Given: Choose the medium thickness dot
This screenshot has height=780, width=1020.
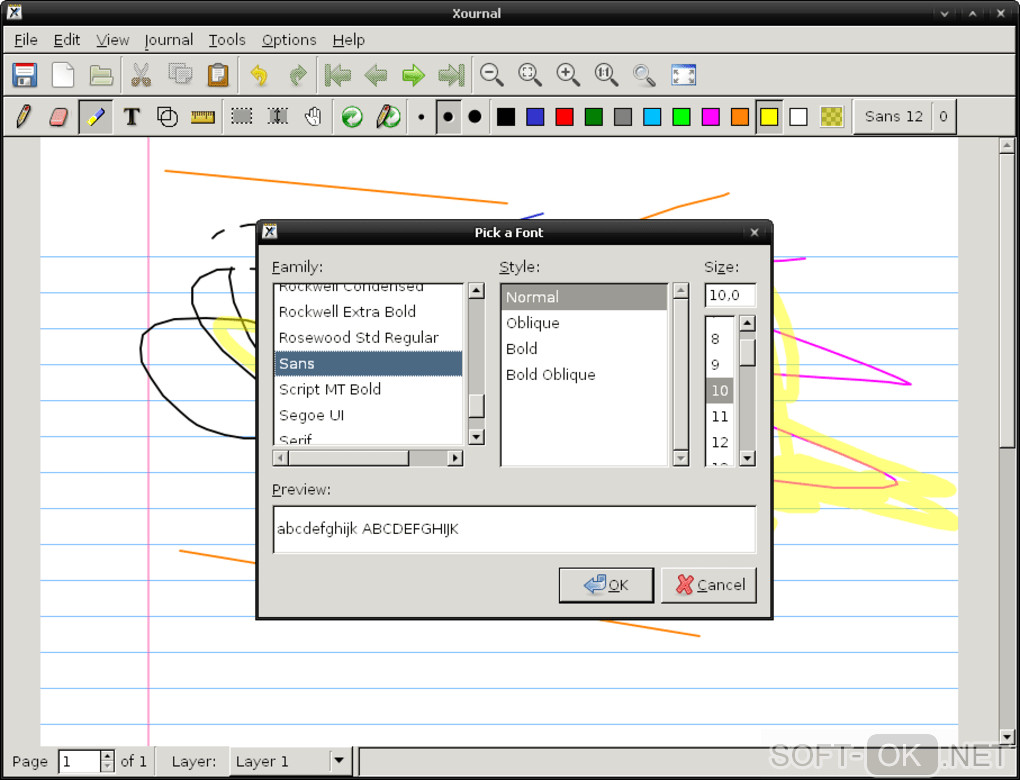Looking at the screenshot, I should coord(448,117).
